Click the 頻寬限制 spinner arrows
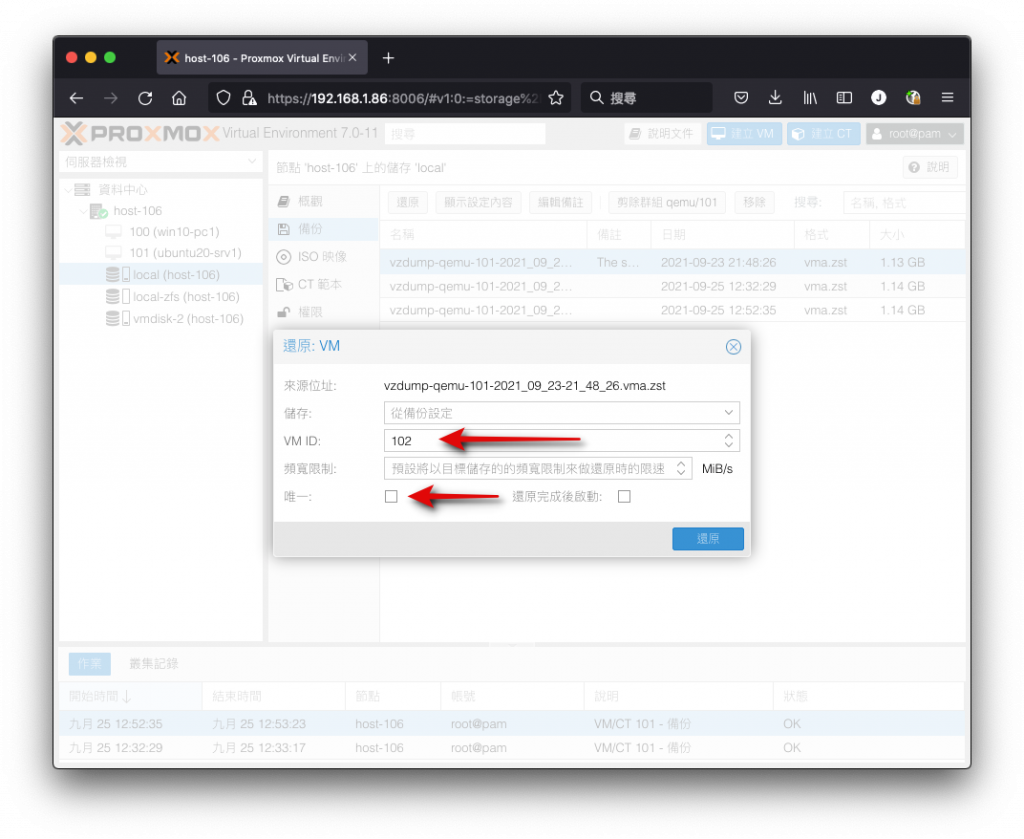 [x=681, y=468]
